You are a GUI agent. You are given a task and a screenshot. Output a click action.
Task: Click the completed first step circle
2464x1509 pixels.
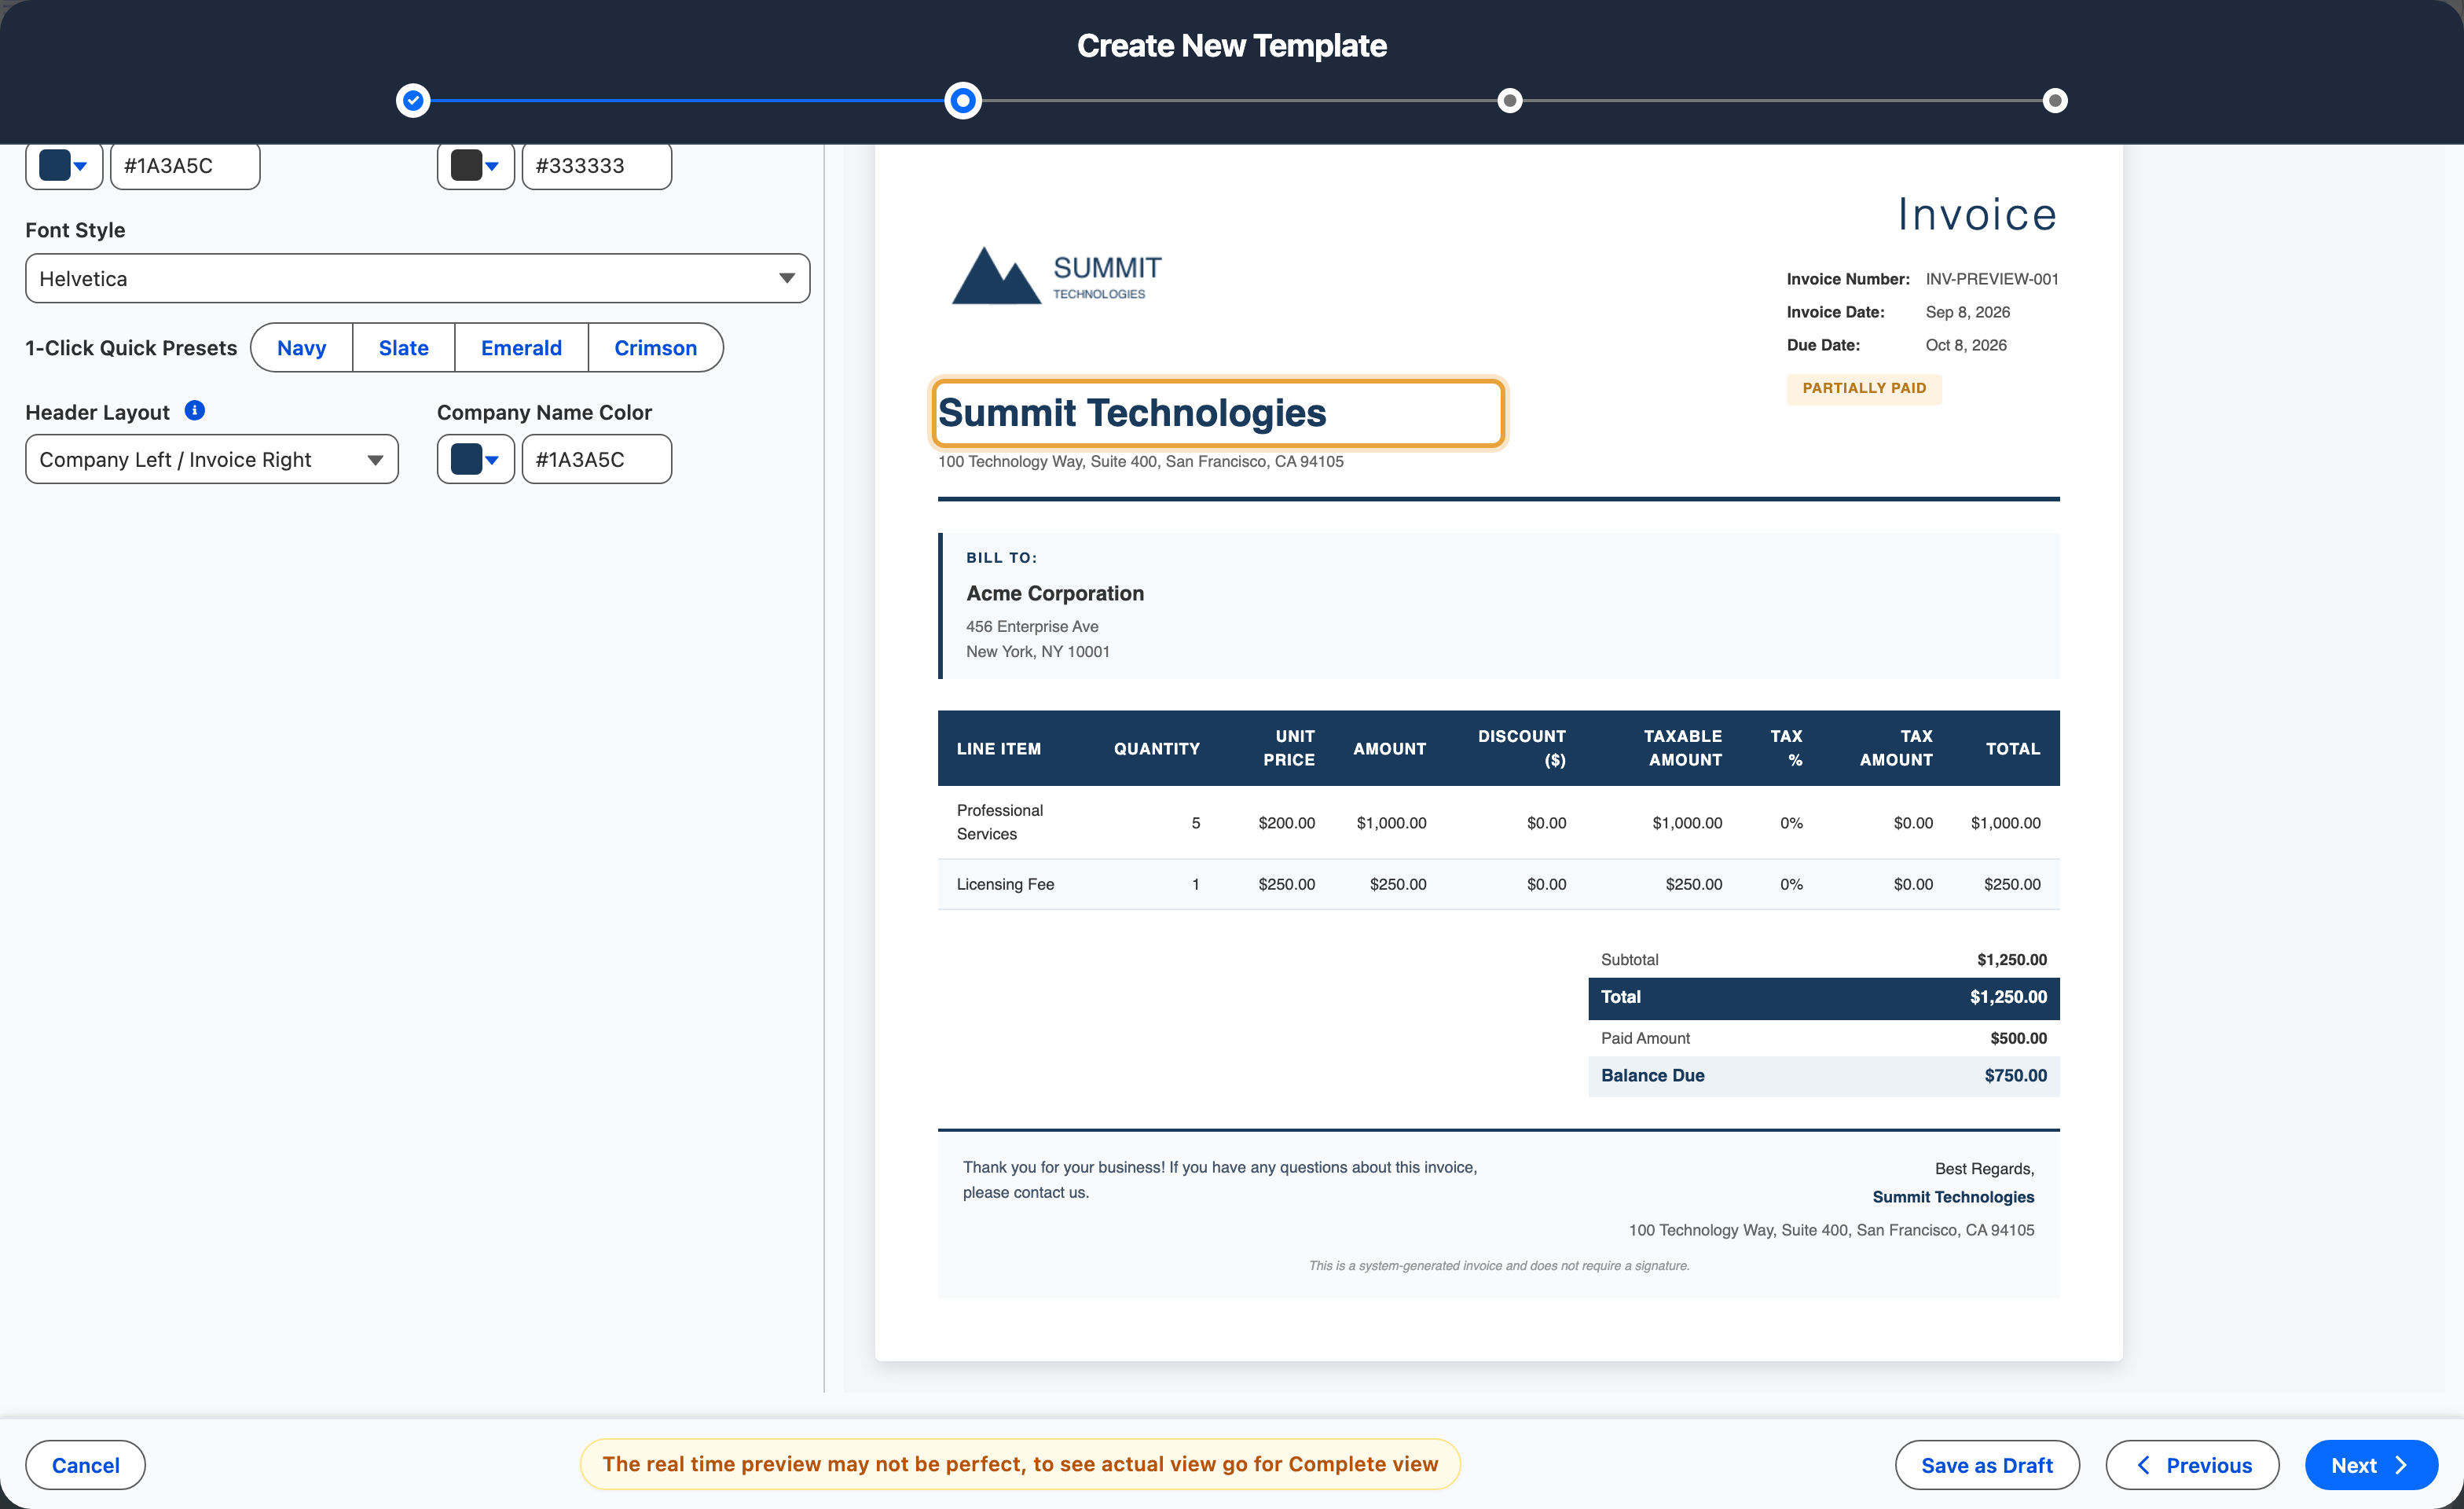pyautogui.click(x=413, y=100)
